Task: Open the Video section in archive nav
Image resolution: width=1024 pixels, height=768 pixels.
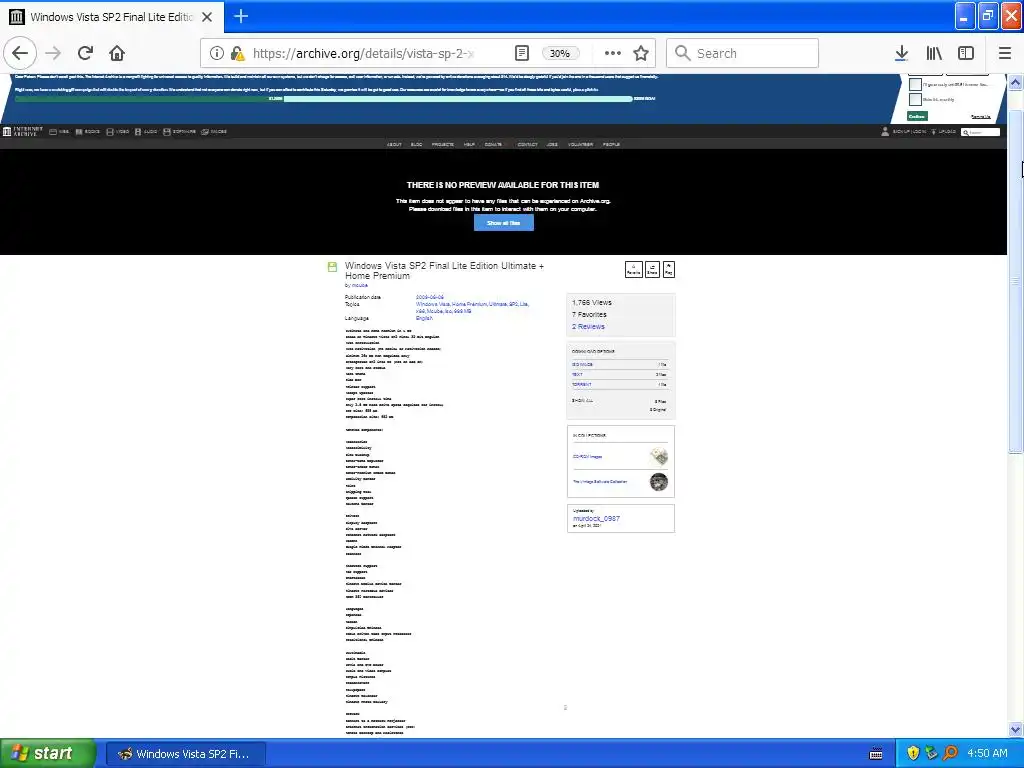Action: tap(118, 132)
